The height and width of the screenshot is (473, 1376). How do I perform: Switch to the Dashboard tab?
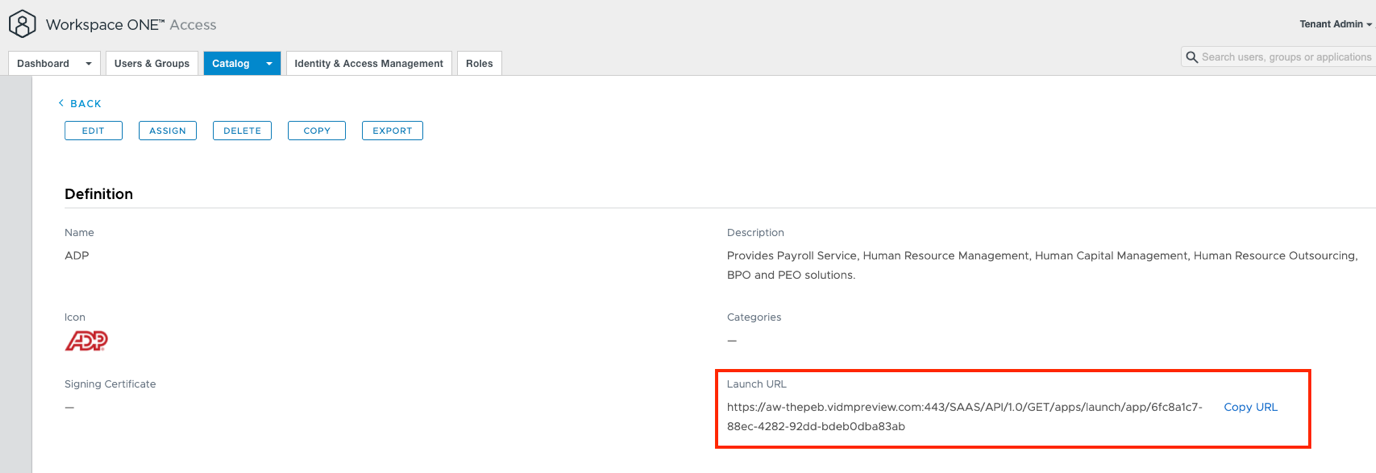coord(43,64)
